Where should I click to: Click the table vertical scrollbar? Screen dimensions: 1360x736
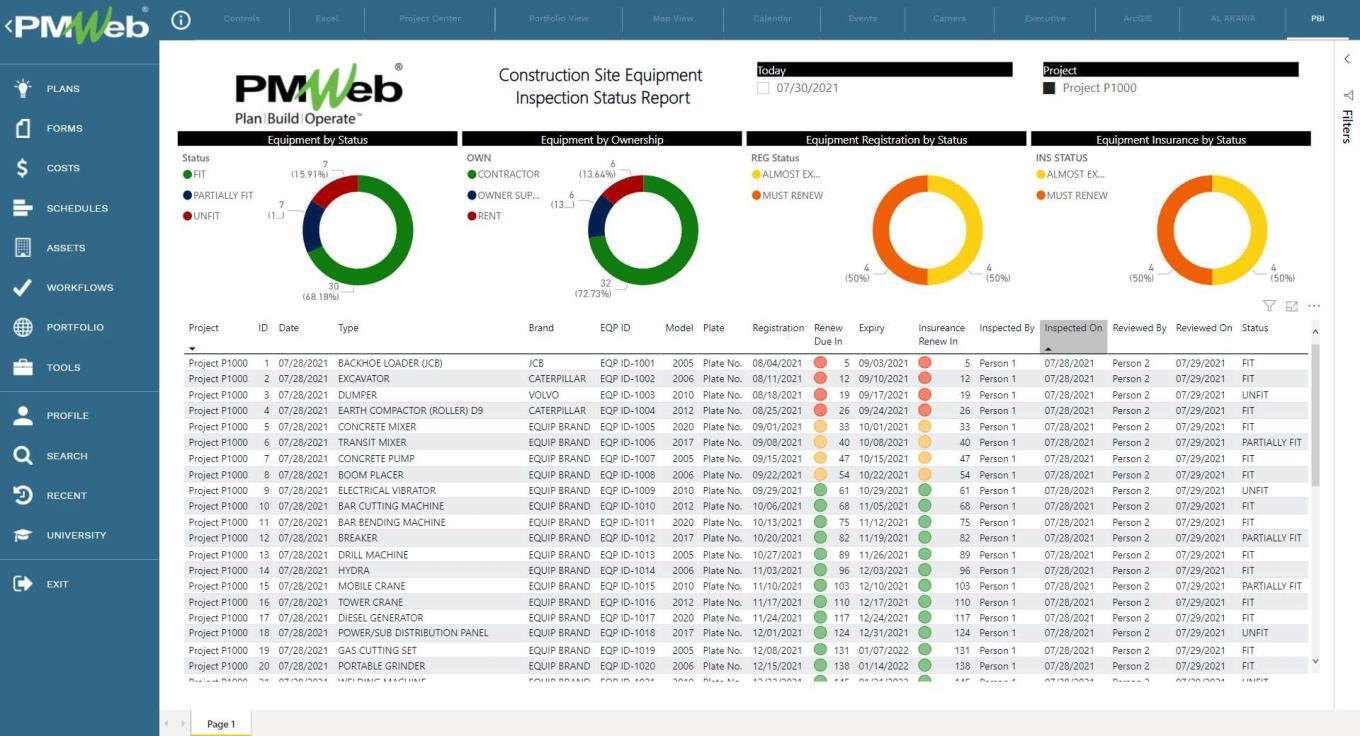1314,415
